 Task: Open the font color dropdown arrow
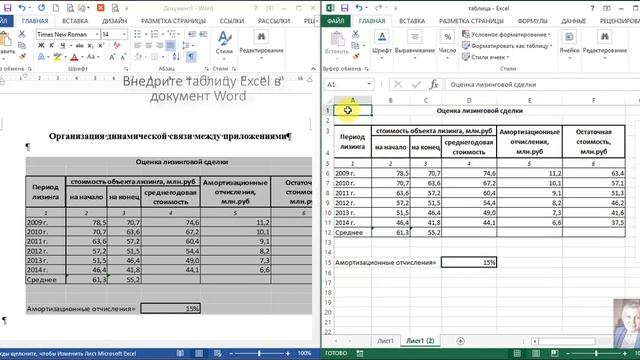pyautogui.click(x=82, y=57)
